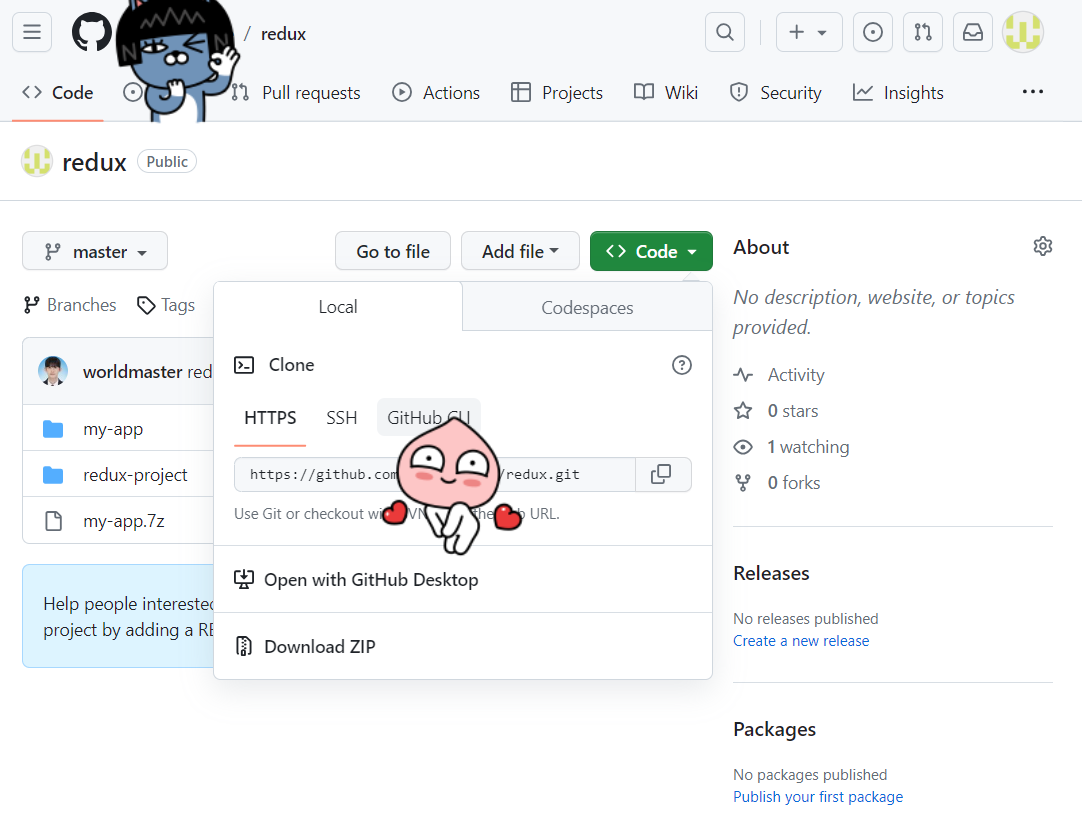Open the Actions tab

click(436, 93)
